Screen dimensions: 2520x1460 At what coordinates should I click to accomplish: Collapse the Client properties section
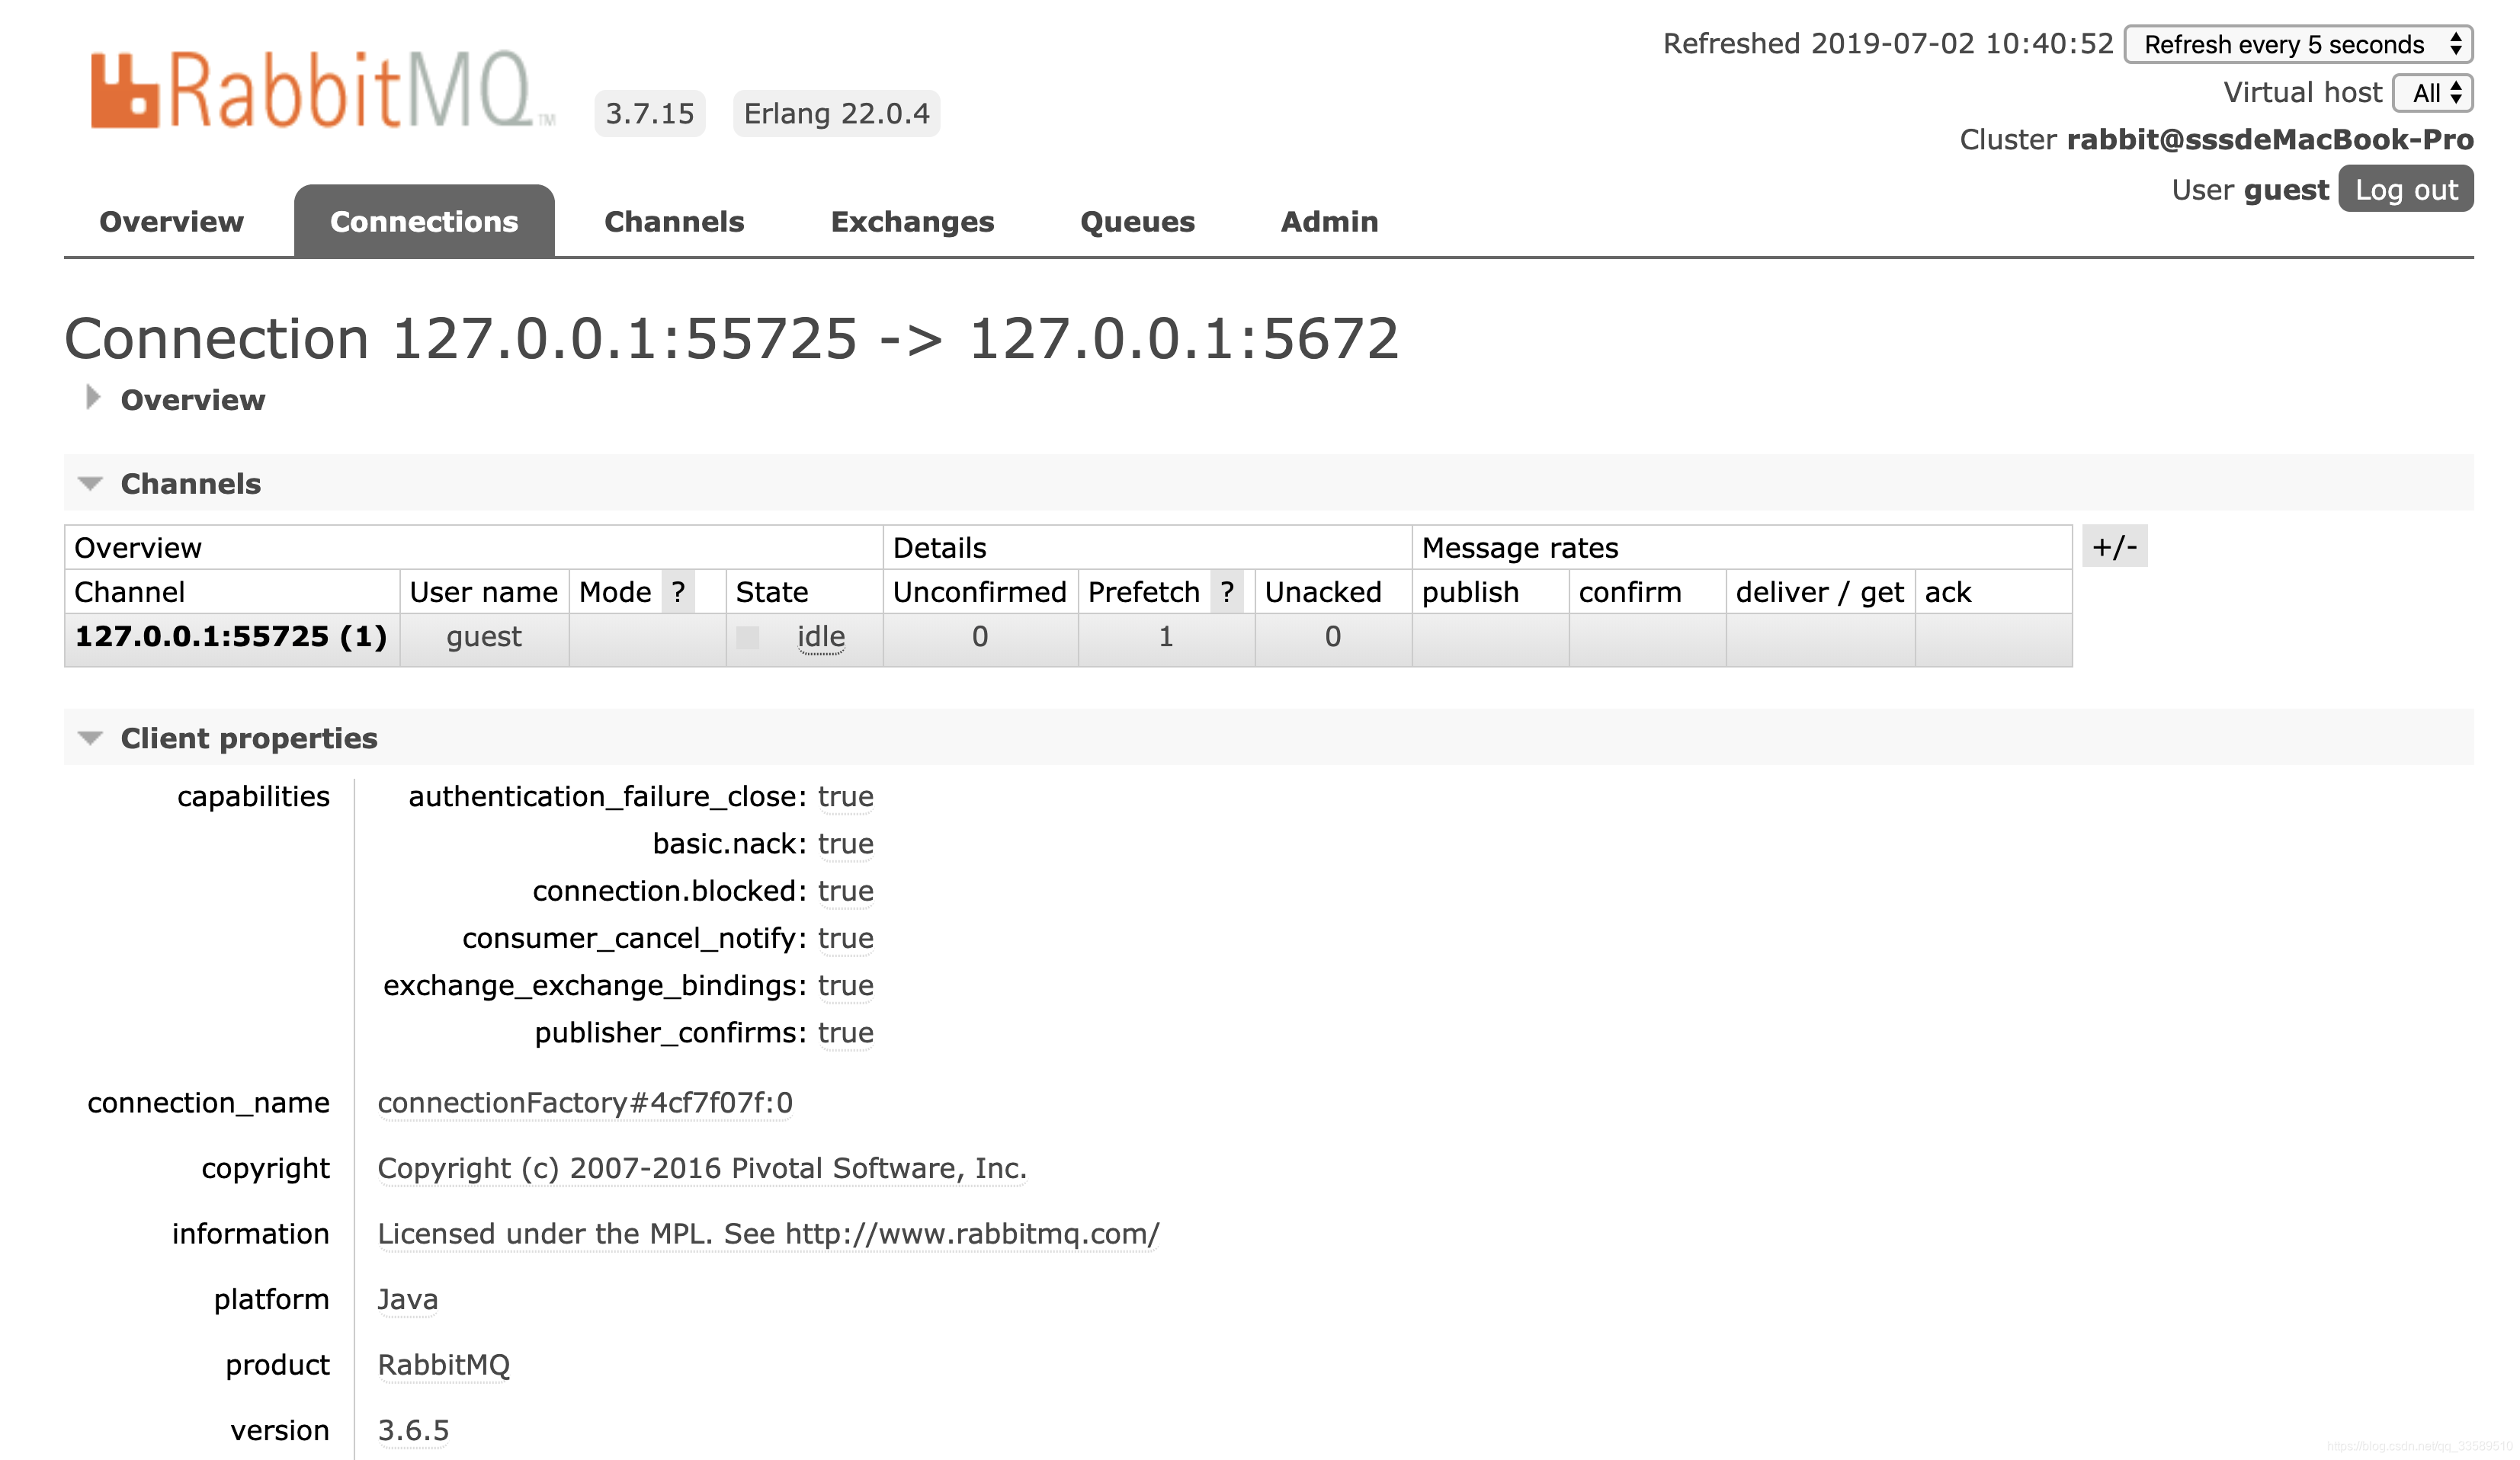(x=90, y=738)
